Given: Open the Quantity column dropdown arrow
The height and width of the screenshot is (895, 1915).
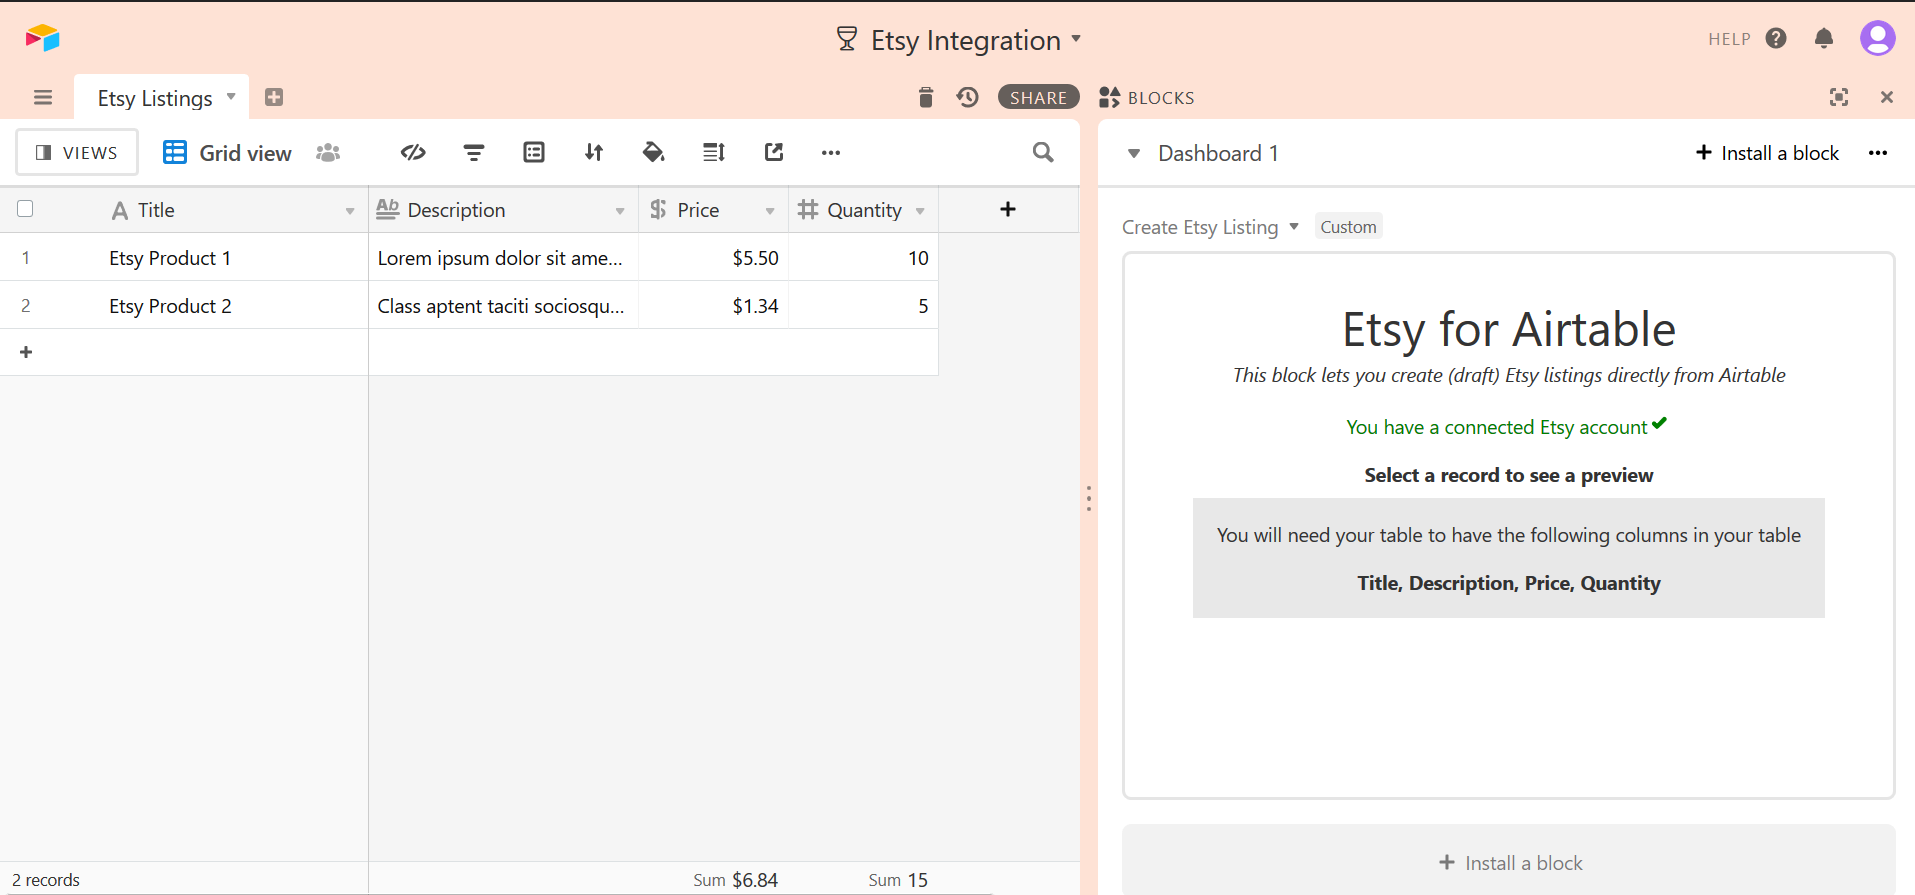Looking at the screenshot, I should [920, 211].
